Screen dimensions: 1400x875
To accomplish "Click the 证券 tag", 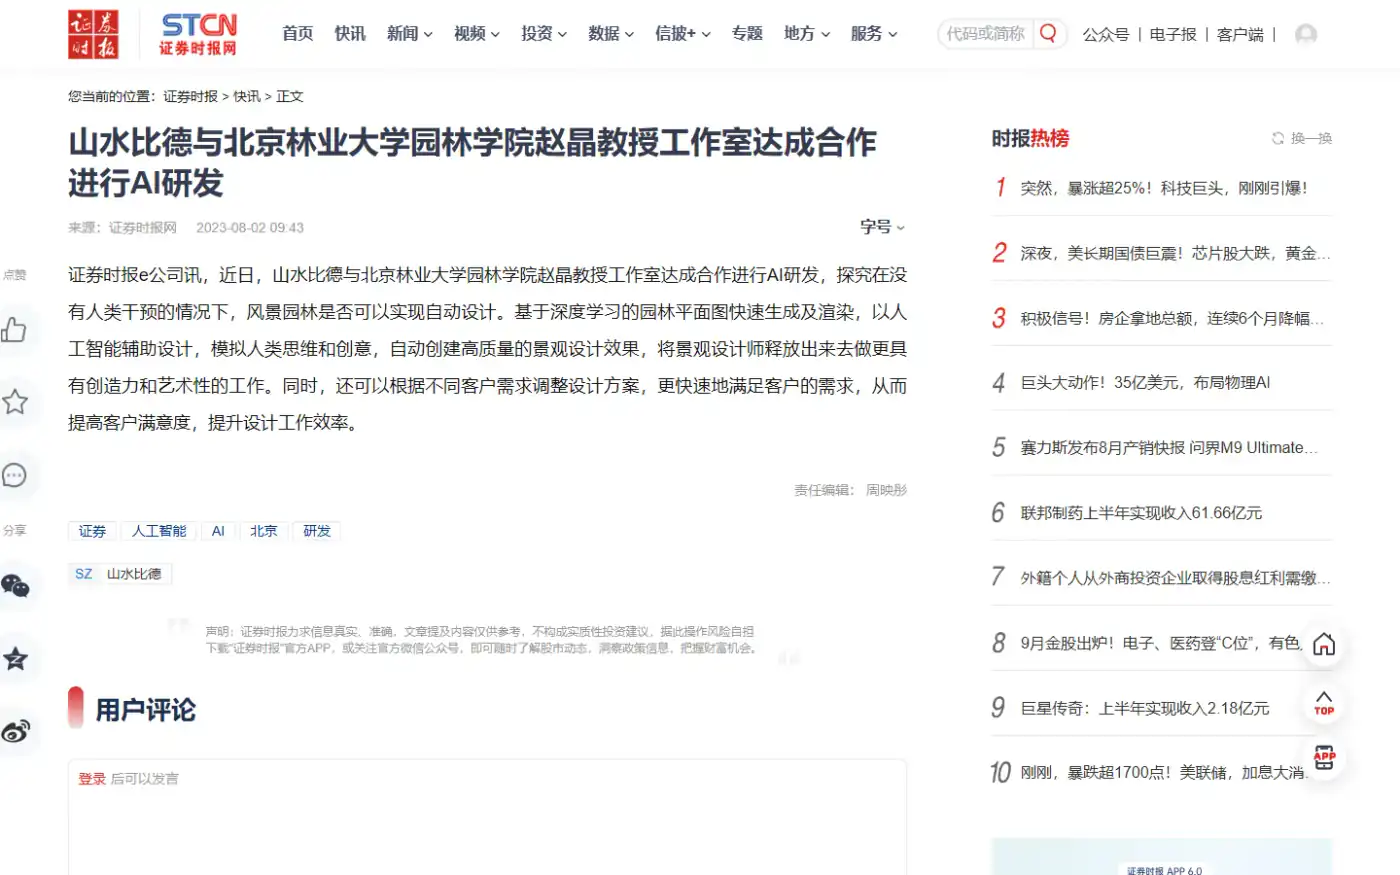I will [x=92, y=531].
